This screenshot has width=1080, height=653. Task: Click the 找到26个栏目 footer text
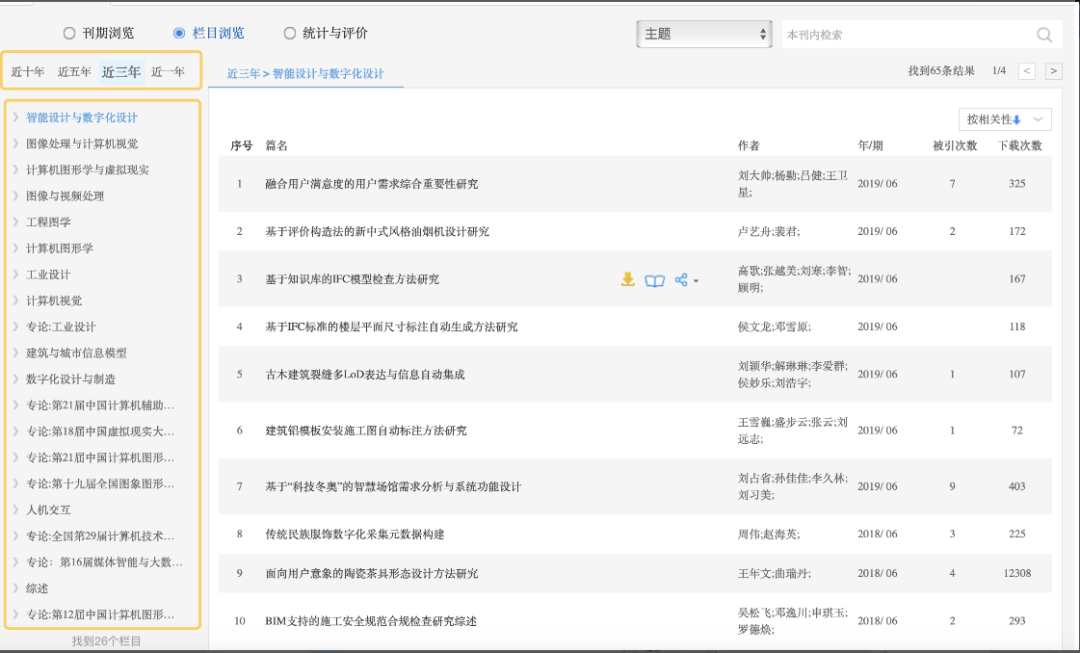coord(107,641)
